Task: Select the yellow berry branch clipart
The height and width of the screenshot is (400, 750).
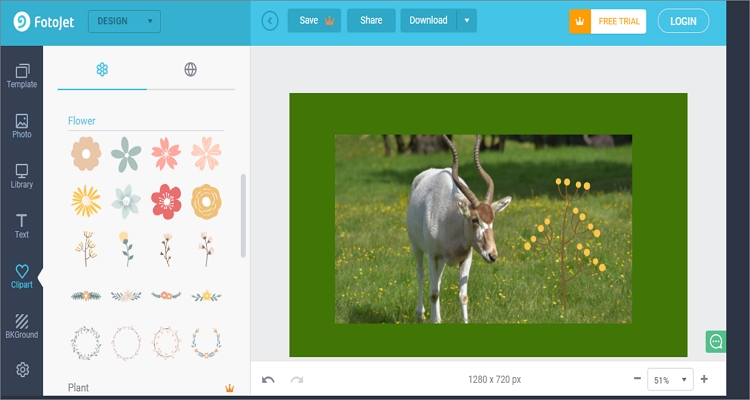Action: 86,249
